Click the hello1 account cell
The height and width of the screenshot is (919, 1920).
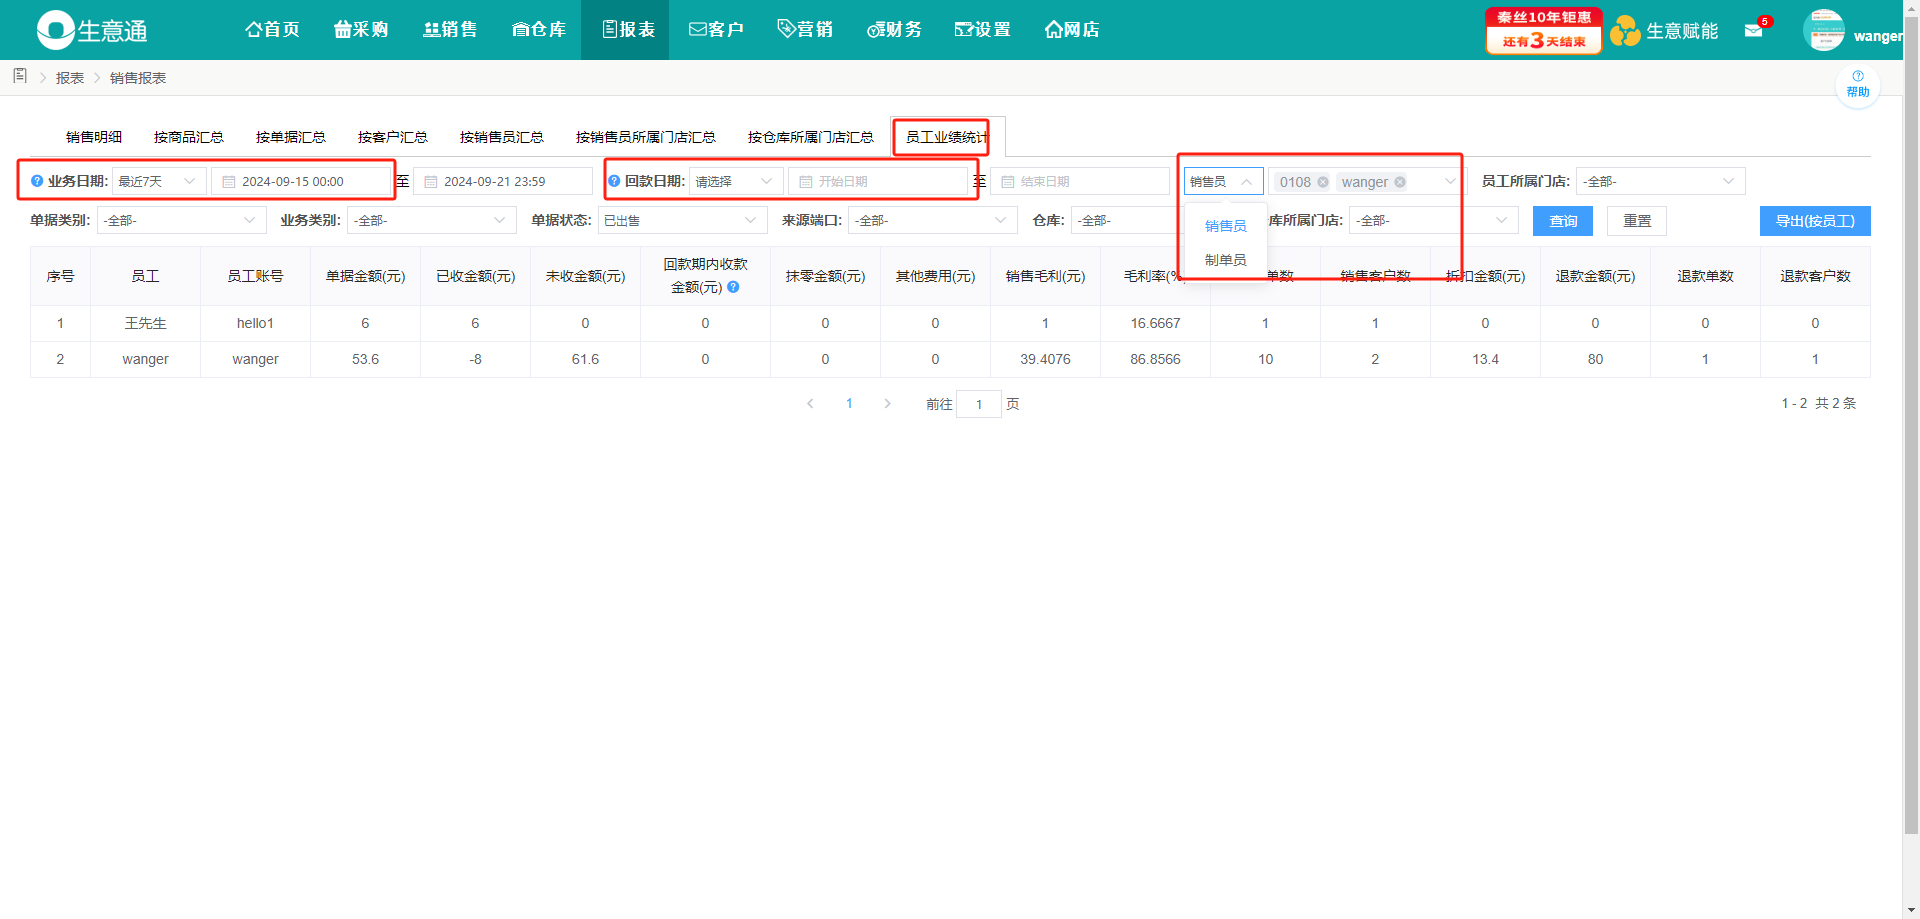255,323
